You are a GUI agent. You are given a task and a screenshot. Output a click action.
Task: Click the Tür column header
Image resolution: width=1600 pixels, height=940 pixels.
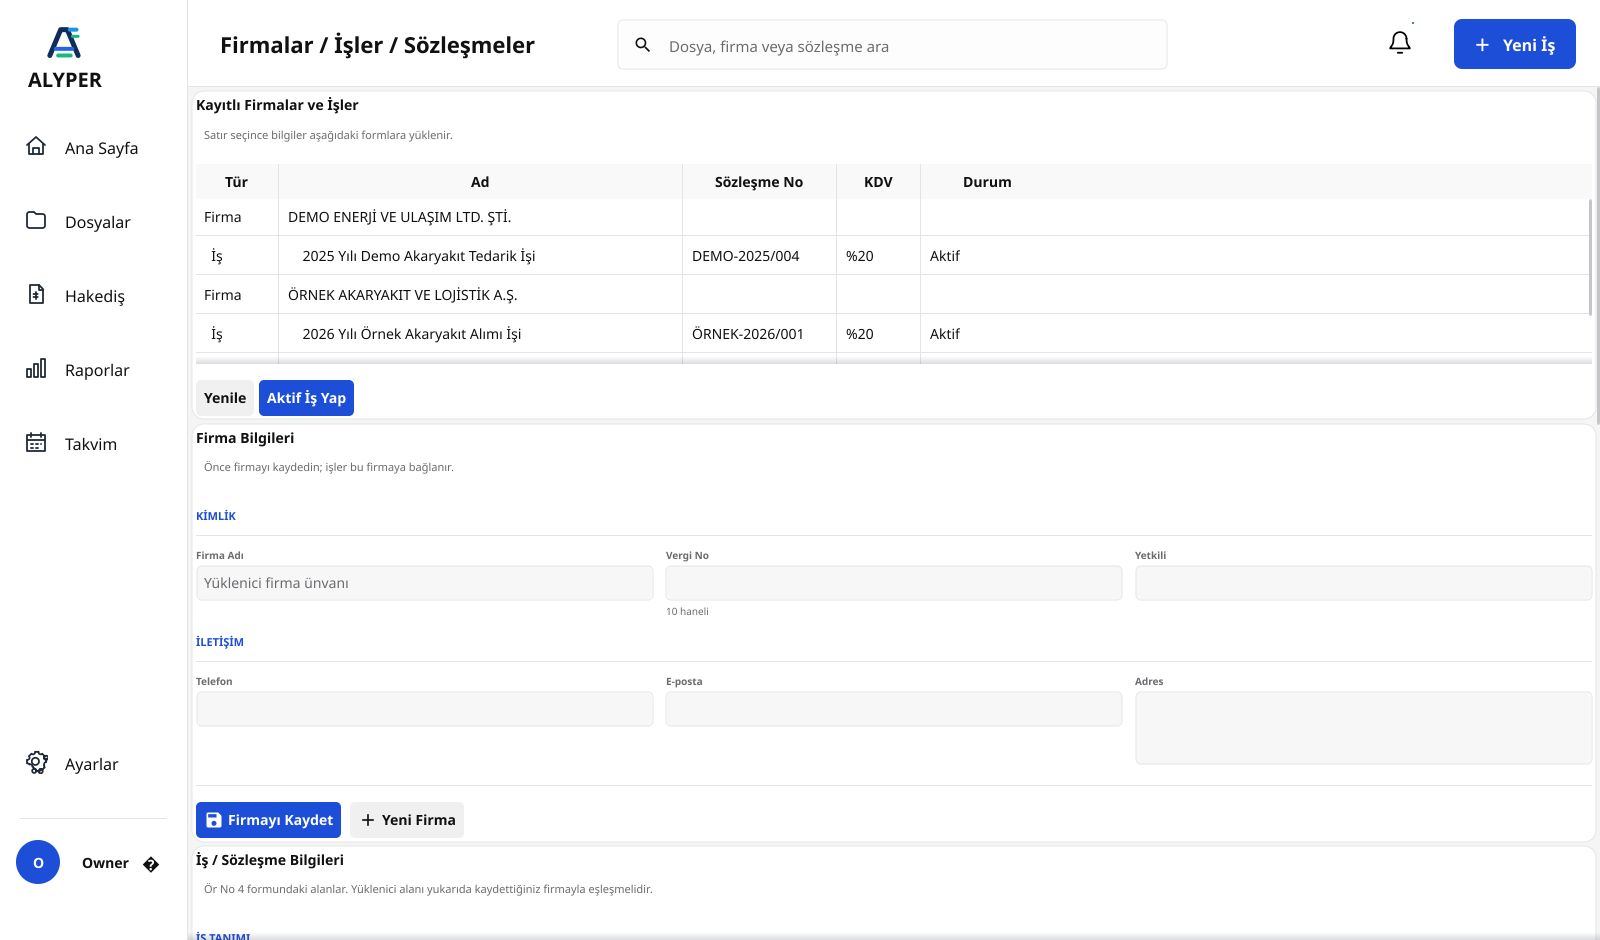click(x=236, y=182)
